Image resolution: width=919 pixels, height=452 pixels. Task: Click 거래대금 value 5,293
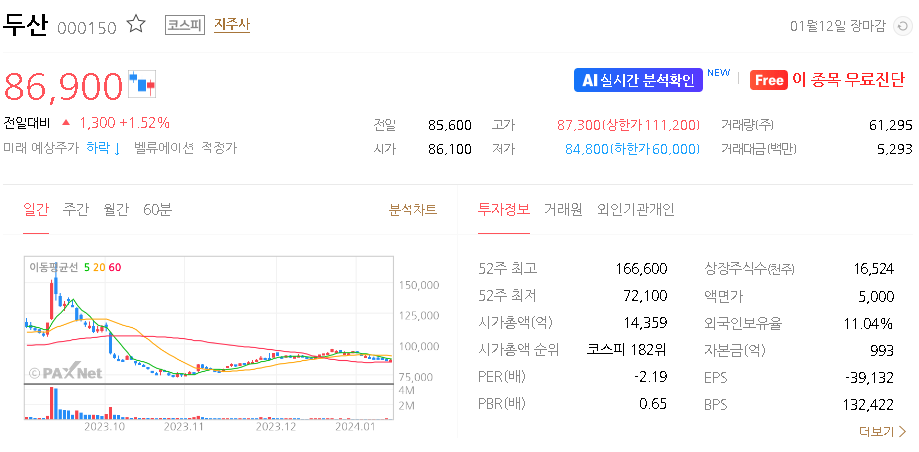(895, 149)
